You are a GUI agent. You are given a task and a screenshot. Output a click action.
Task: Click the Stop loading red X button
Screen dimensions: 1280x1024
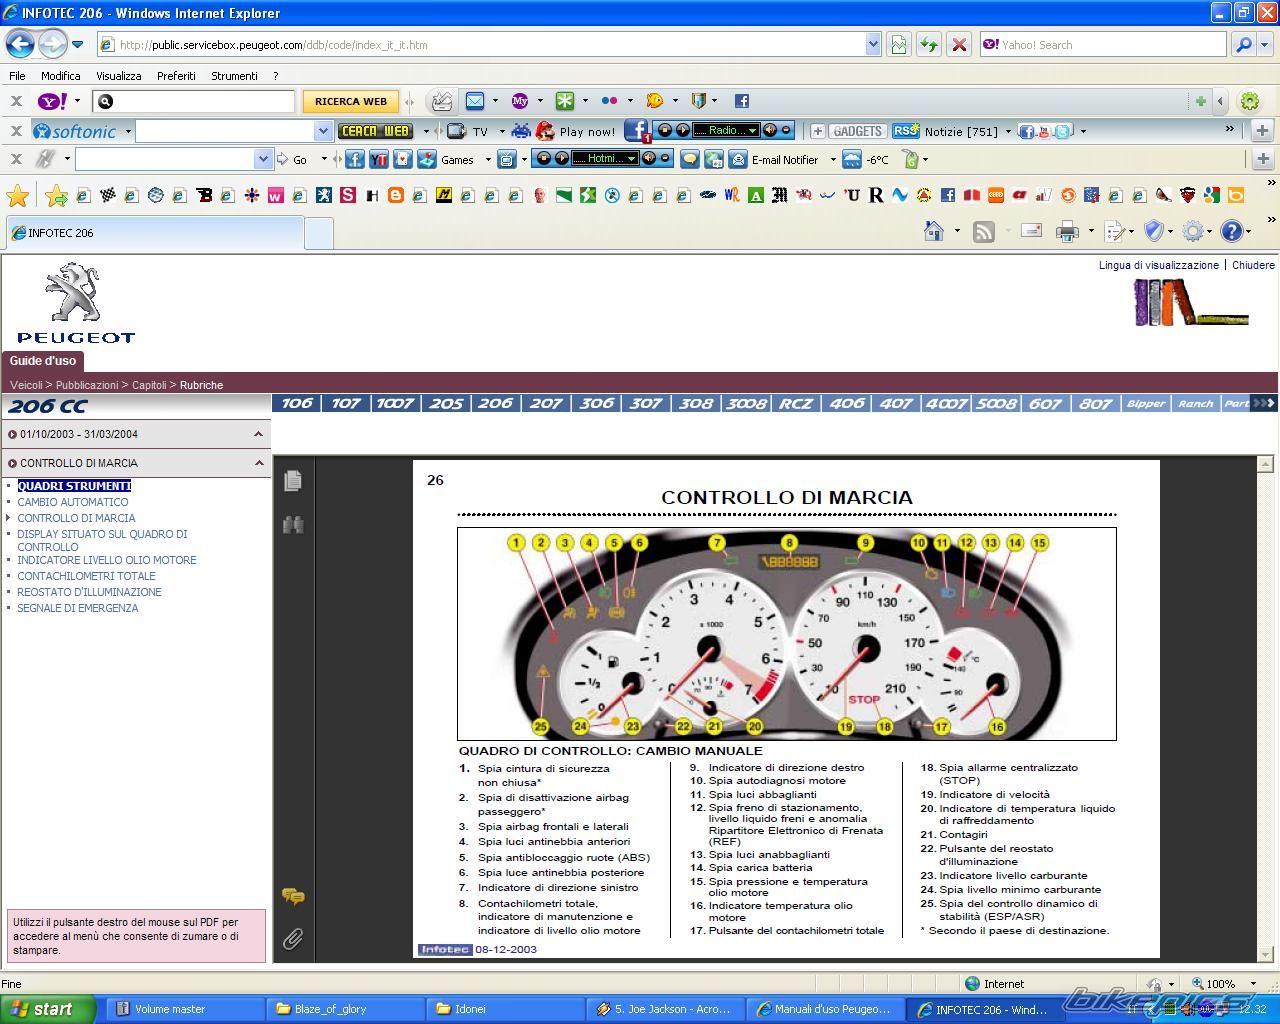click(x=958, y=45)
